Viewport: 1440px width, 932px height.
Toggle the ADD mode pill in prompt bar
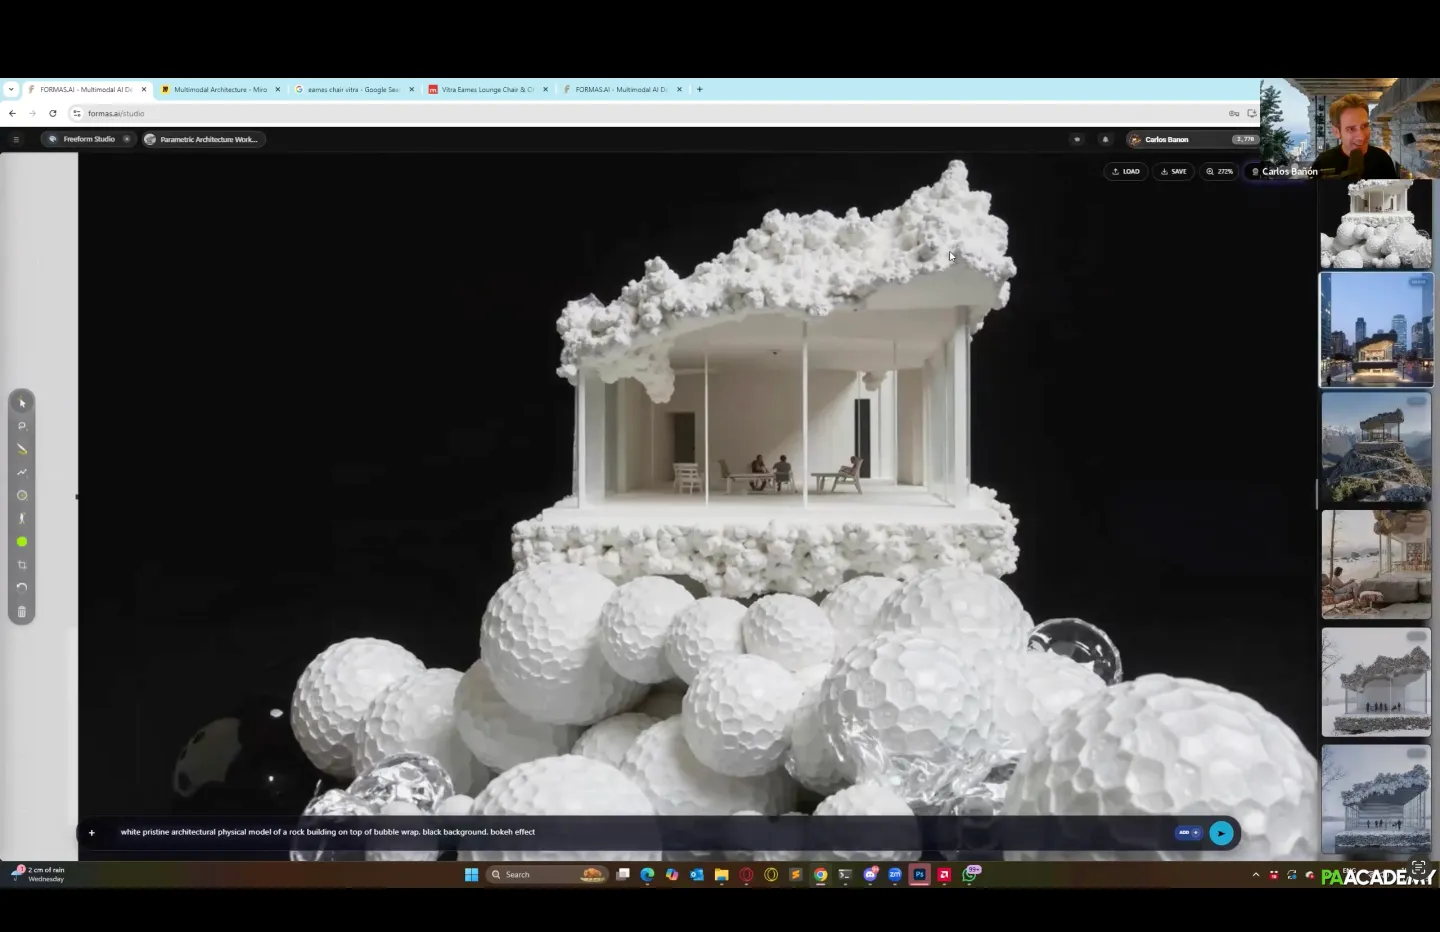(x=1188, y=833)
